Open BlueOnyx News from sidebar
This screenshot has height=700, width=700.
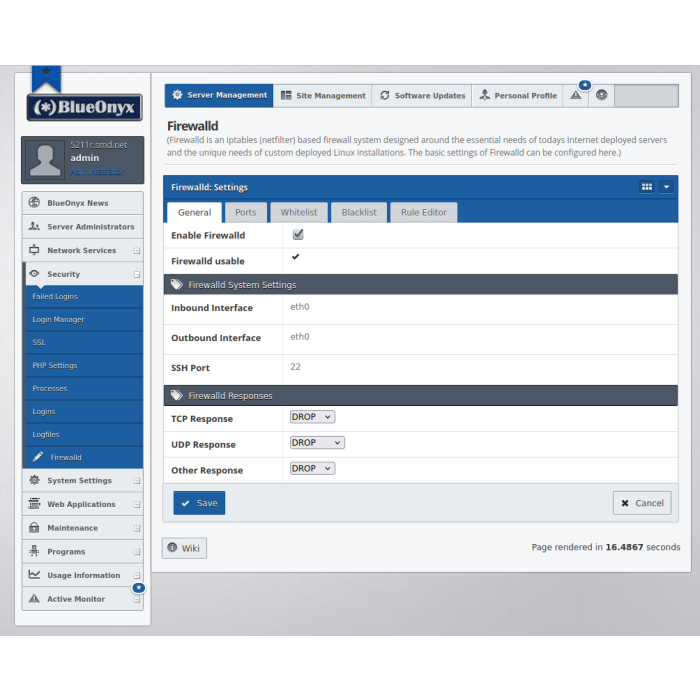[83, 203]
